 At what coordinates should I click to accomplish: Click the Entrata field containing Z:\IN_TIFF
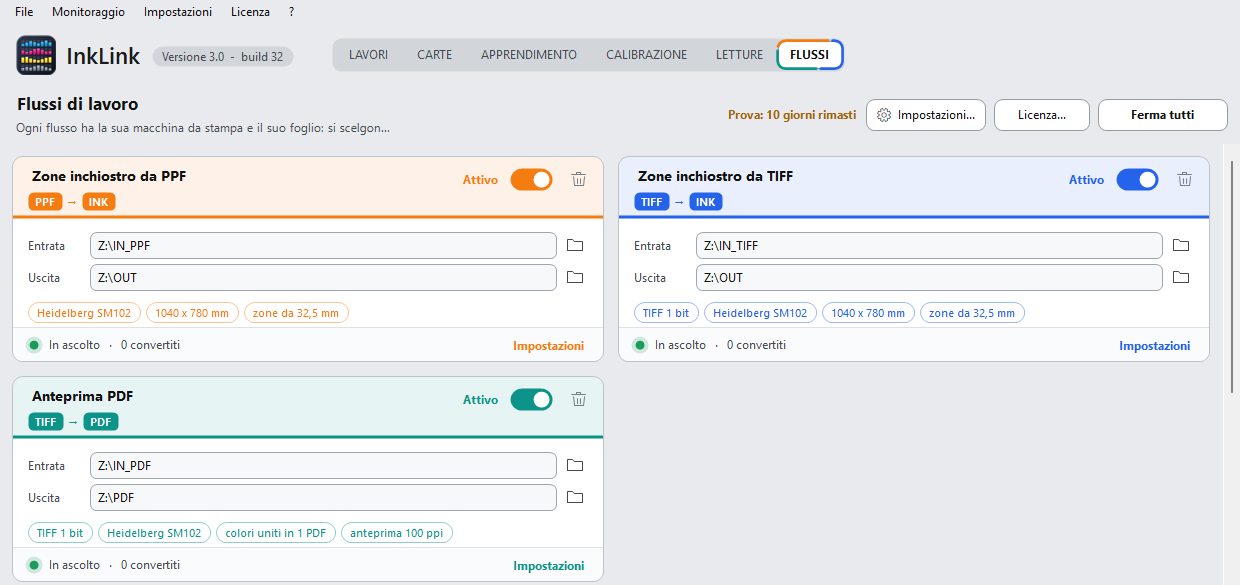[x=929, y=246]
